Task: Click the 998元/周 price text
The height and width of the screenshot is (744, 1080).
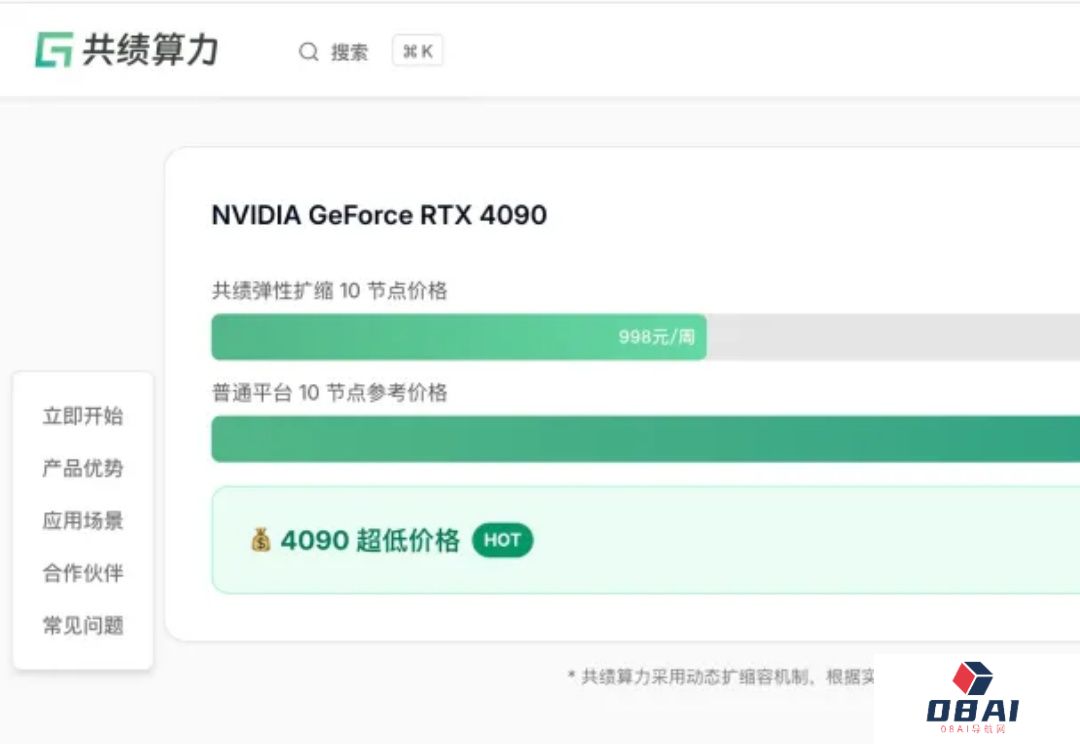Action: (x=656, y=337)
